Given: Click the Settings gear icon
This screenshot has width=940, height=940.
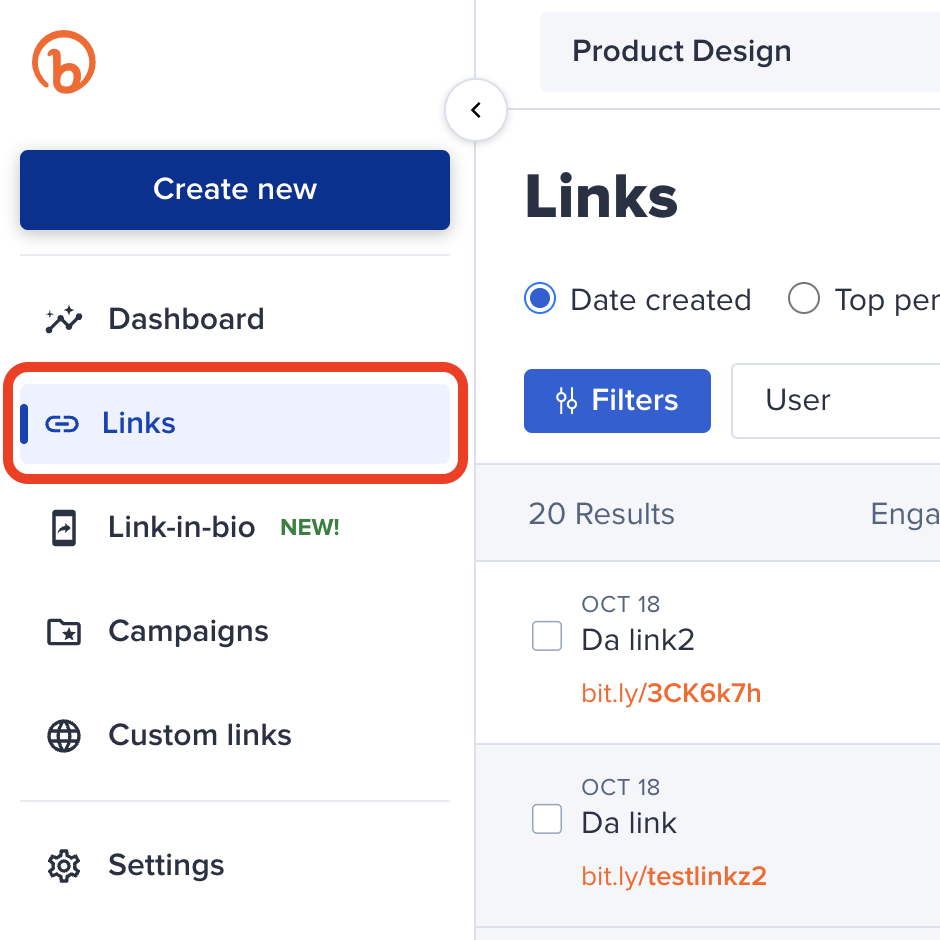Looking at the screenshot, I should click(64, 865).
